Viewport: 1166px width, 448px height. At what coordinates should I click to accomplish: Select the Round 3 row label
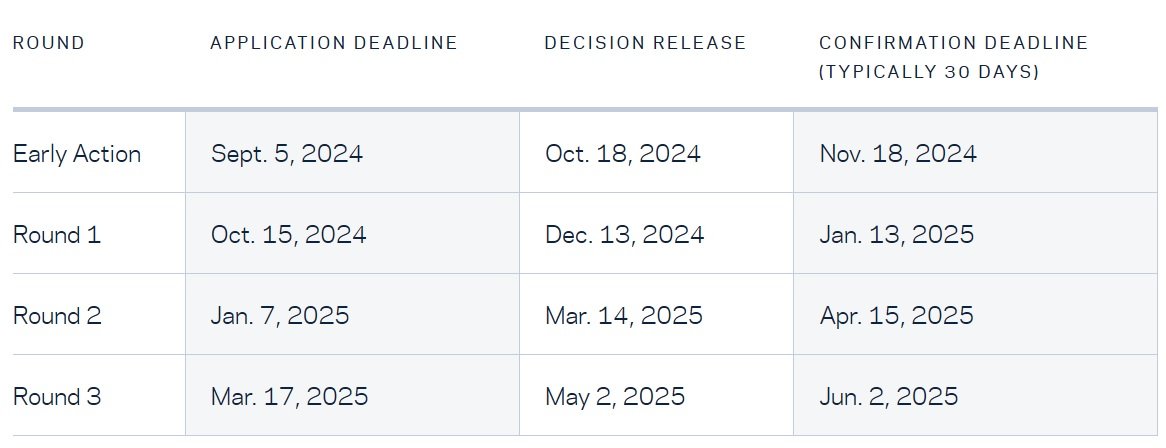(x=57, y=397)
